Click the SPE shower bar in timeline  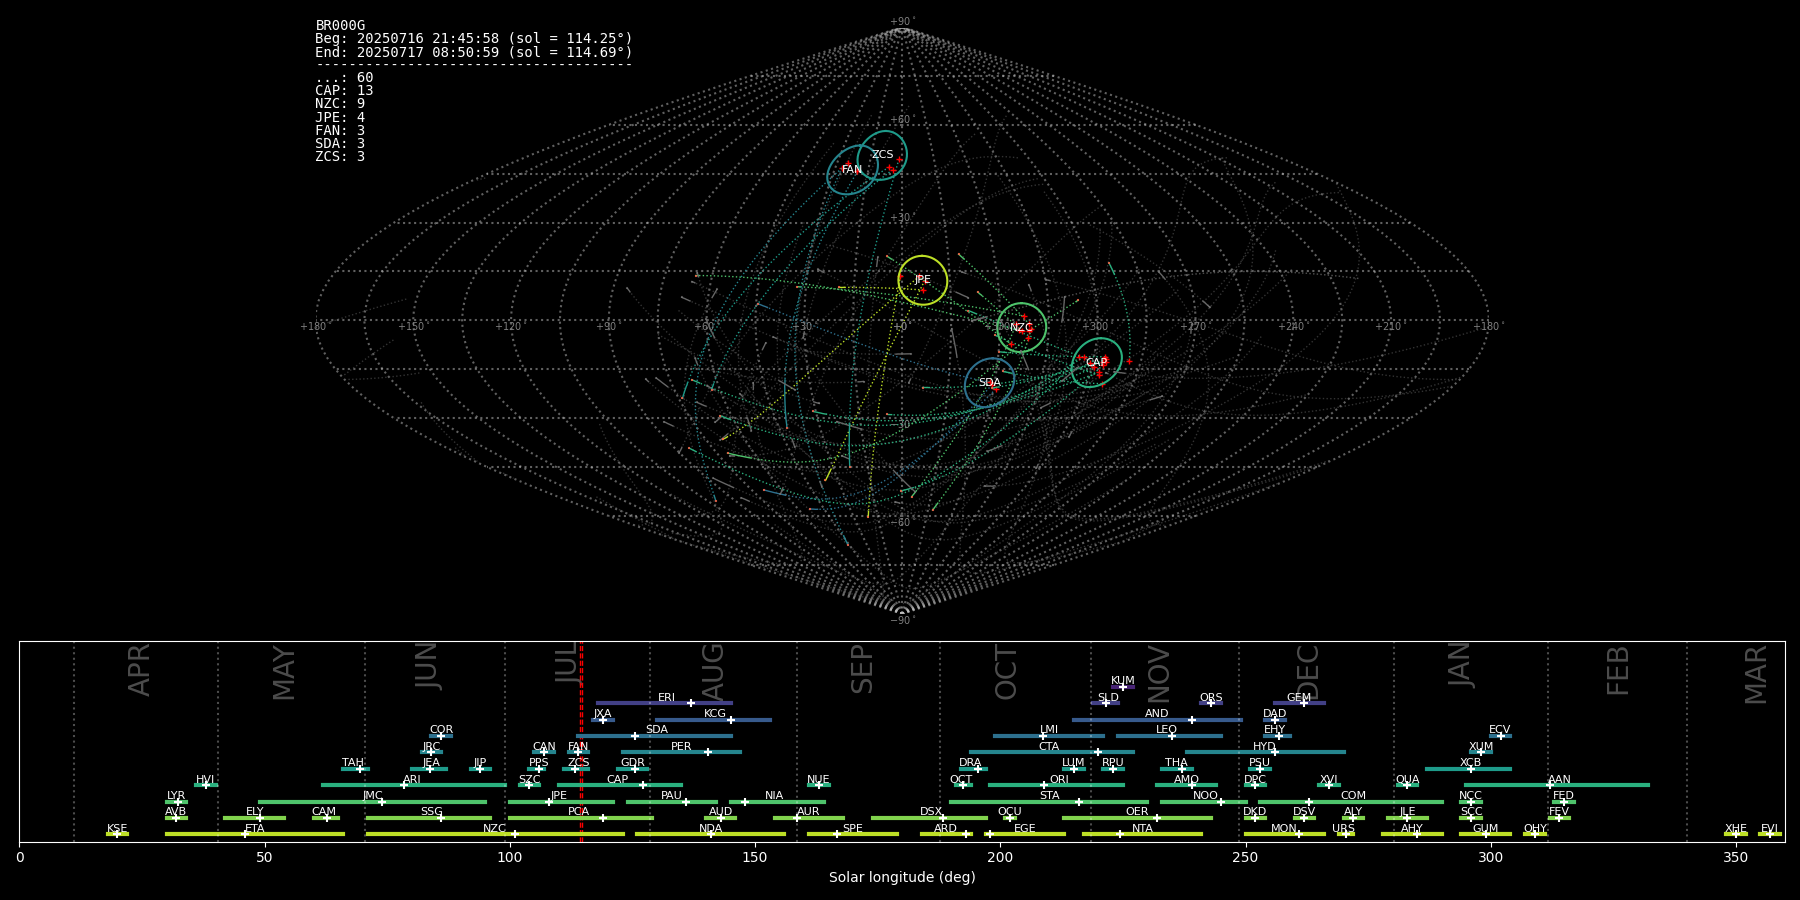point(853,834)
